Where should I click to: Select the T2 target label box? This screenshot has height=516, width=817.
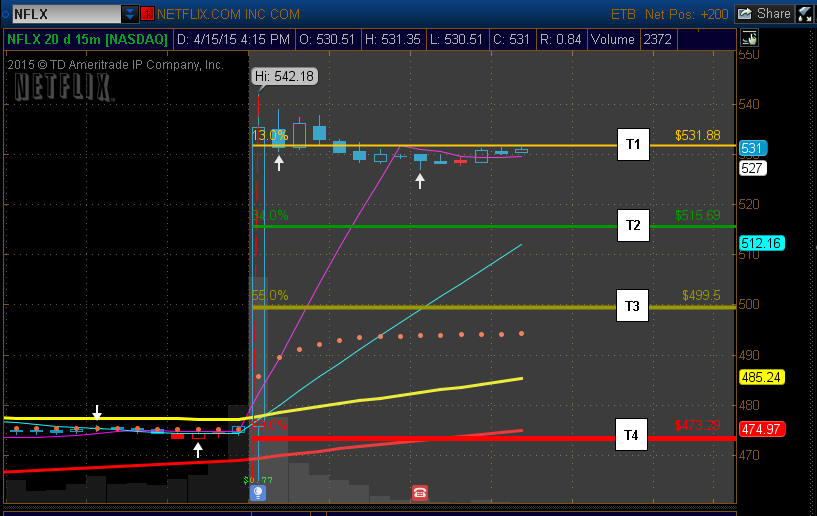(632, 226)
